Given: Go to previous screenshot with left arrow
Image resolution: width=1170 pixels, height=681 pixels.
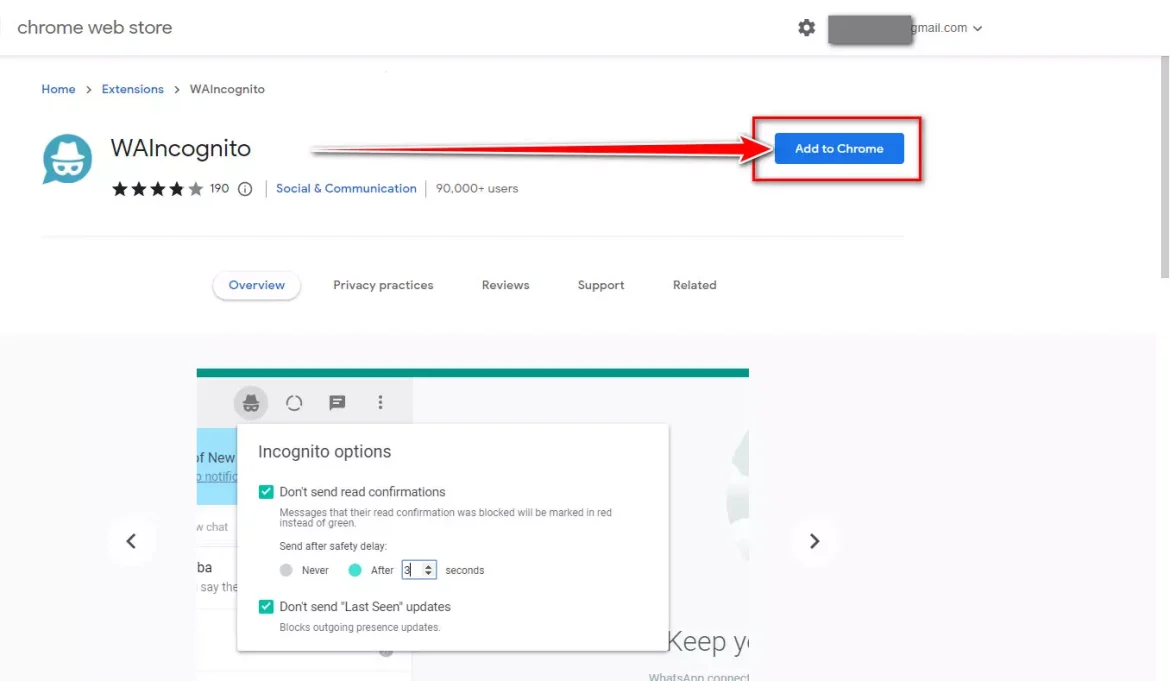Looking at the screenshot, I should [x=131, y=541].
